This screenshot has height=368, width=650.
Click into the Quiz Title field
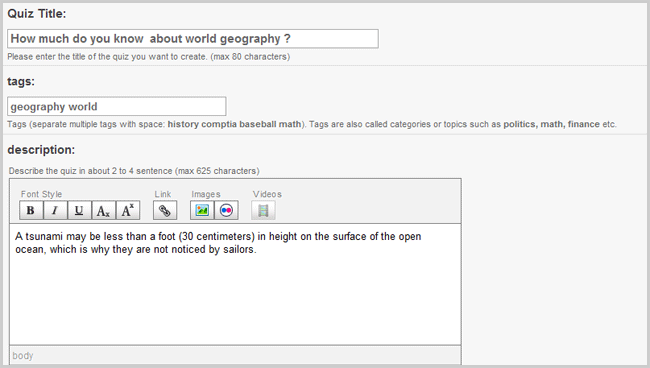coord(193,39)
